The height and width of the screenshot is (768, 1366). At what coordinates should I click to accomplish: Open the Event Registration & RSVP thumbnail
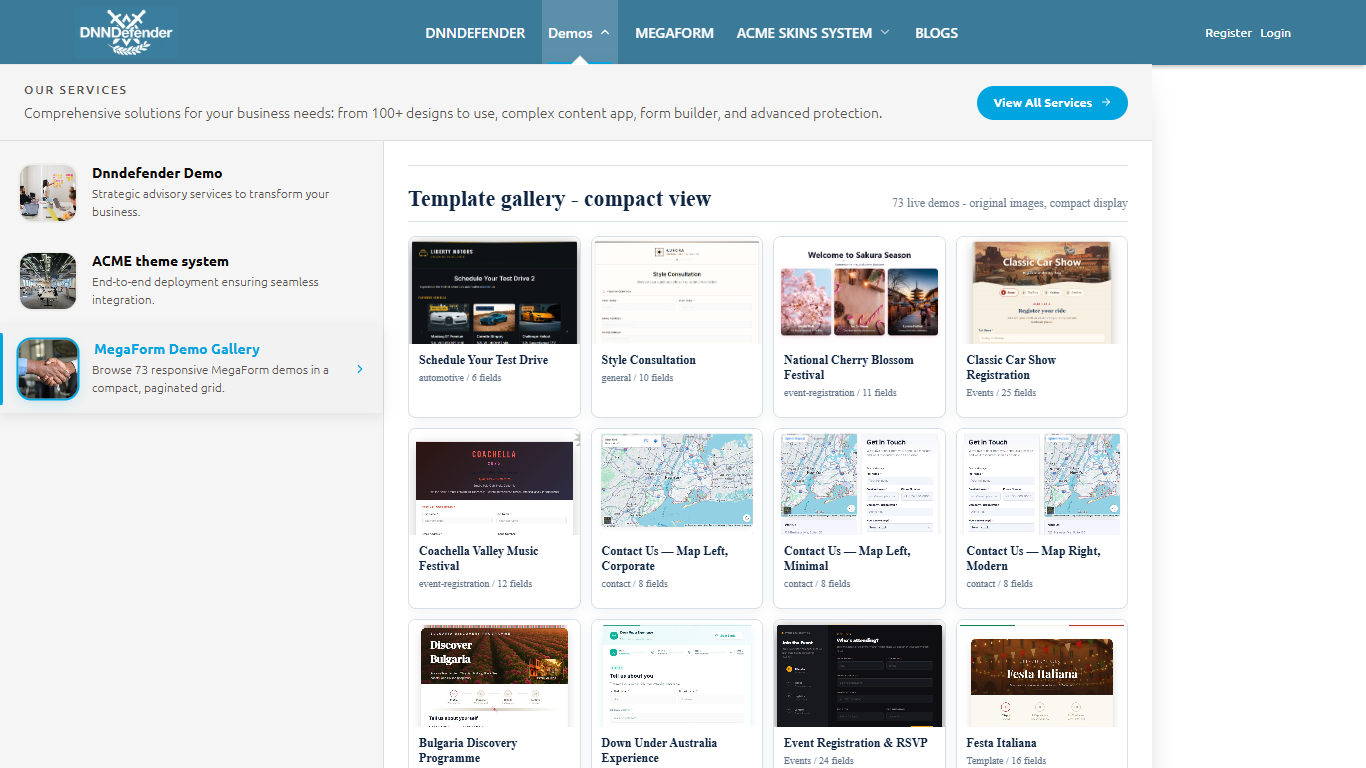[860, 676]
